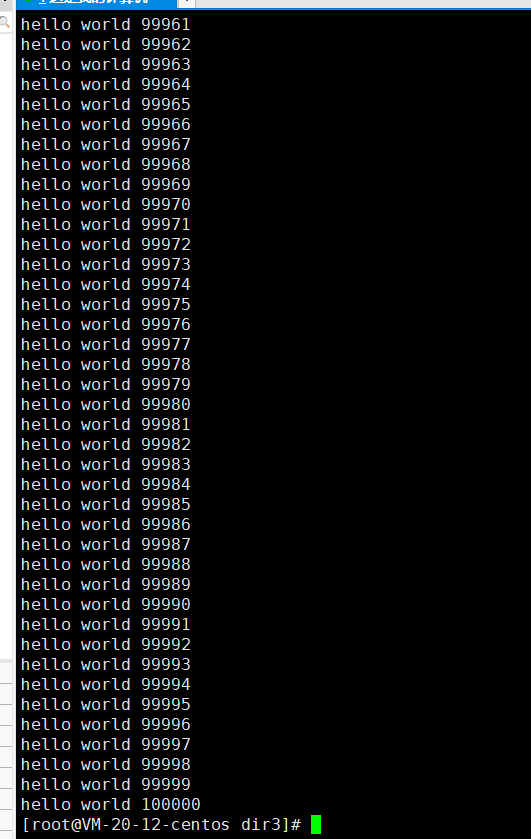Click the output line ending in 99985
The height and width of the screenshot is (839, 531).
click(x=105, y=505)
